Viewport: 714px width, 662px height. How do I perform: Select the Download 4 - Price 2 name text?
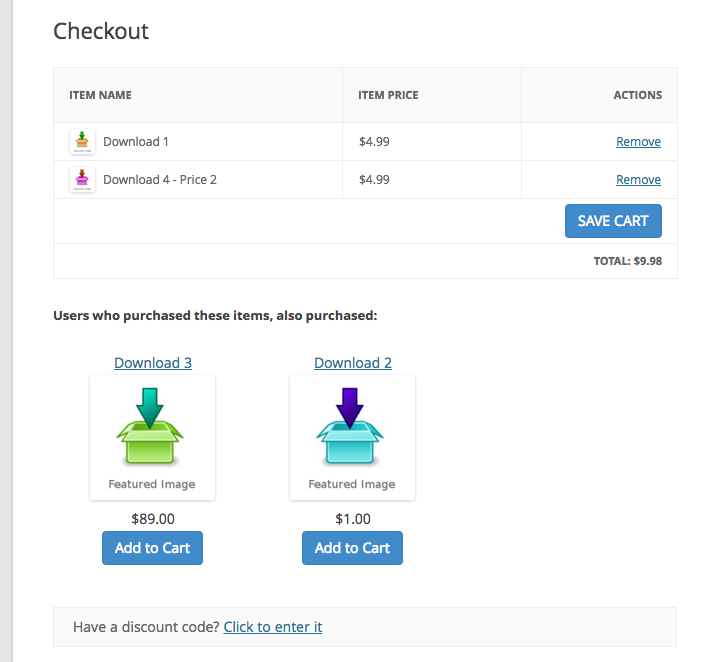pos(160,180)
